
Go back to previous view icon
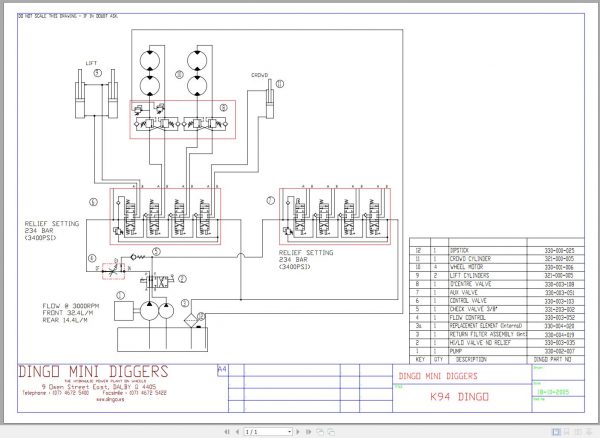pyautogui.click(x=320, y=432)
